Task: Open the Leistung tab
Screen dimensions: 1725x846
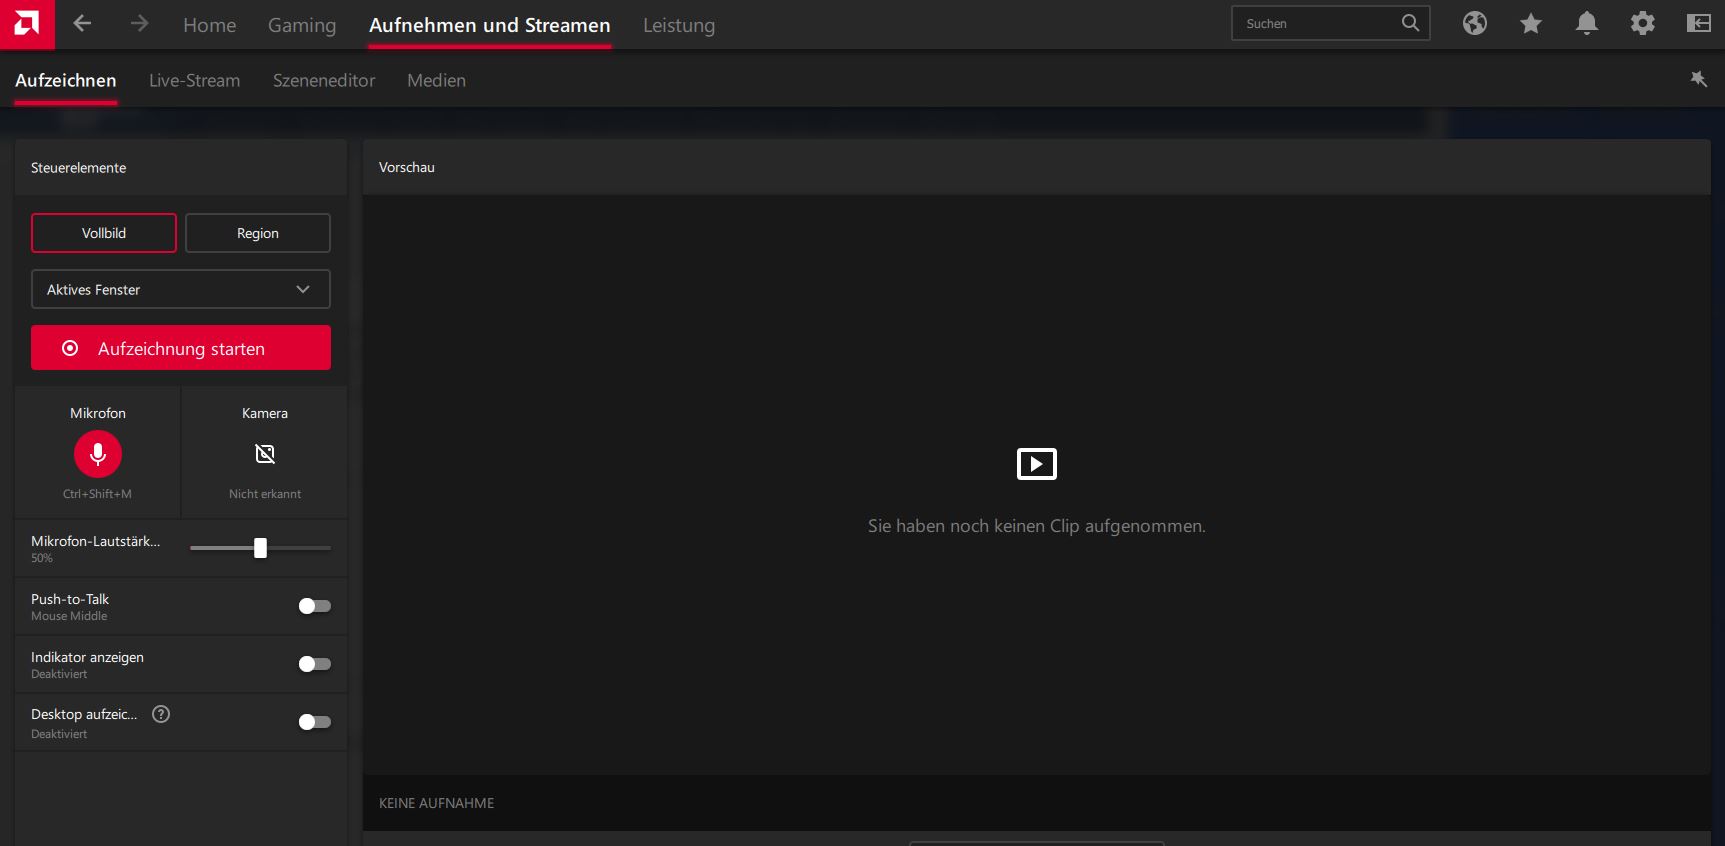Action: click(x=679, y=25)
